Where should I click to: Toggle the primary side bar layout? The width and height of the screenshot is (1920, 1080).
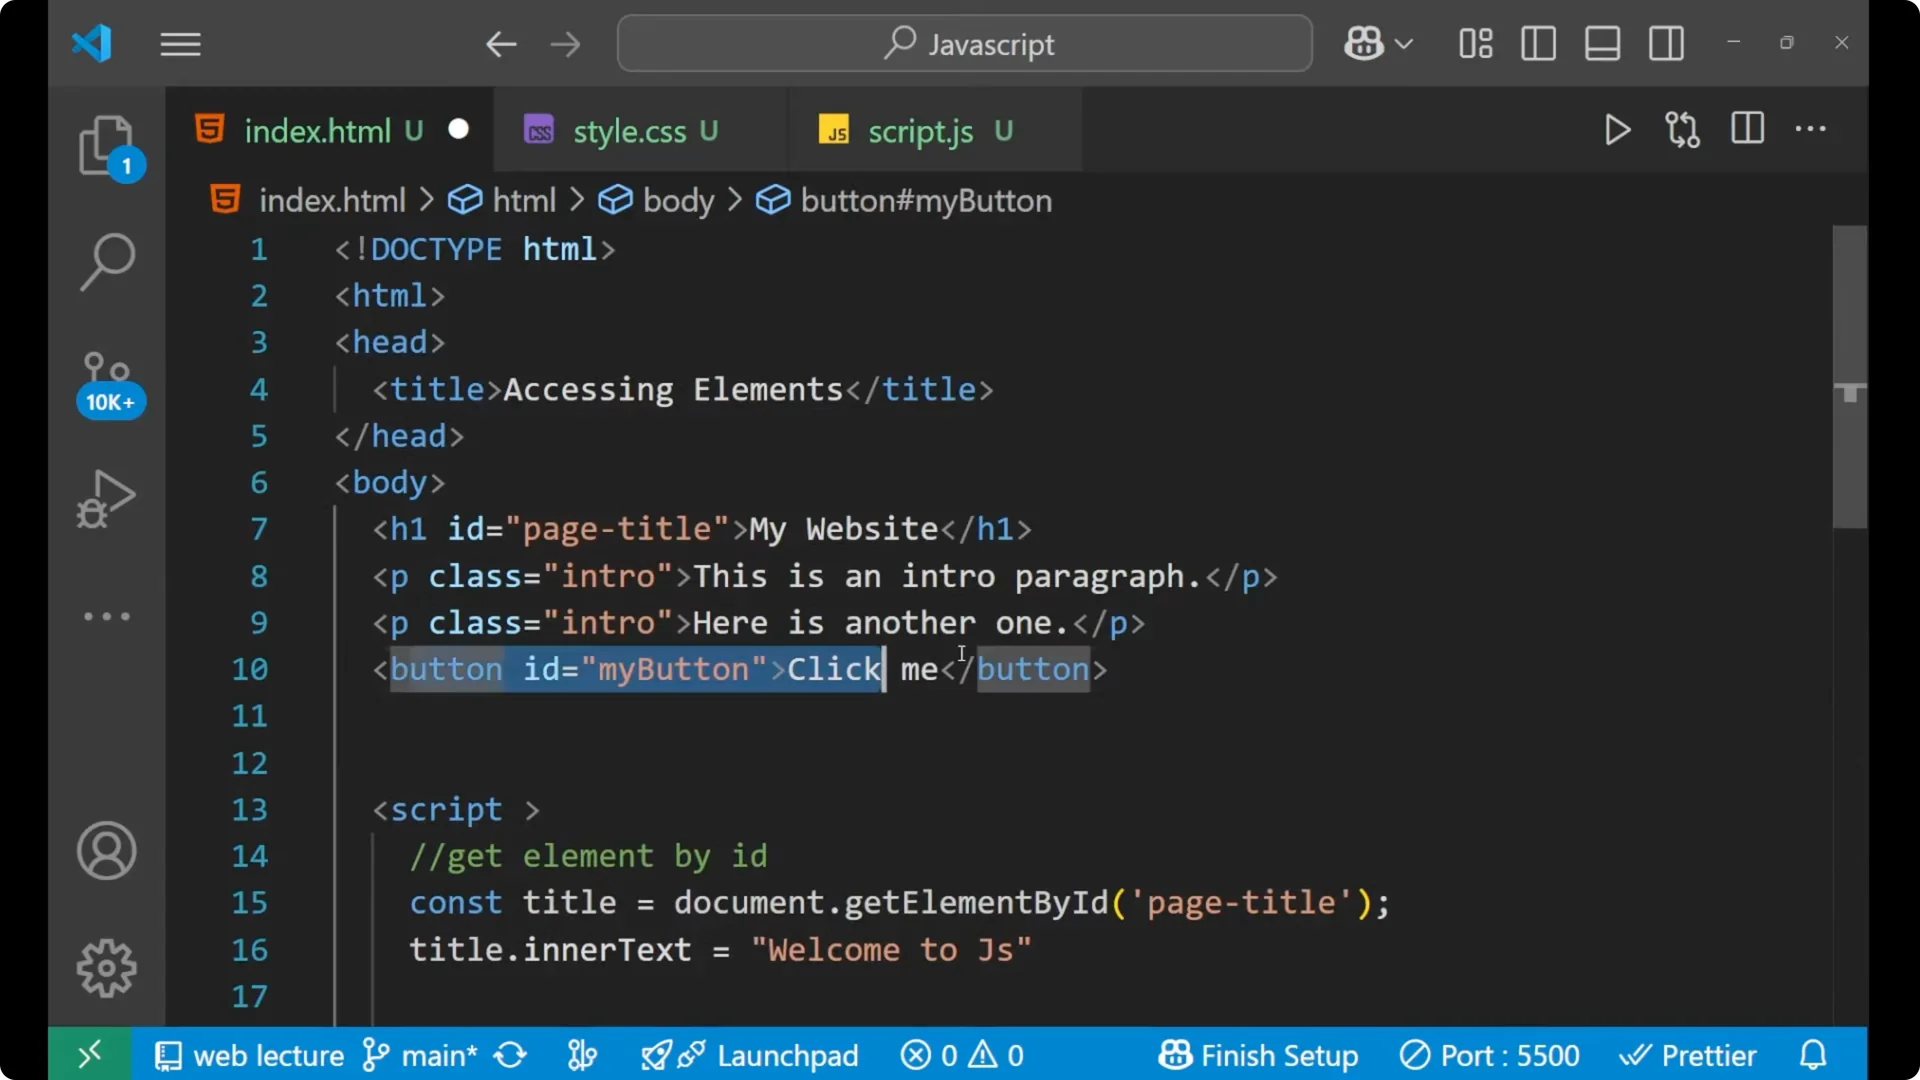tap(1538, 43)
